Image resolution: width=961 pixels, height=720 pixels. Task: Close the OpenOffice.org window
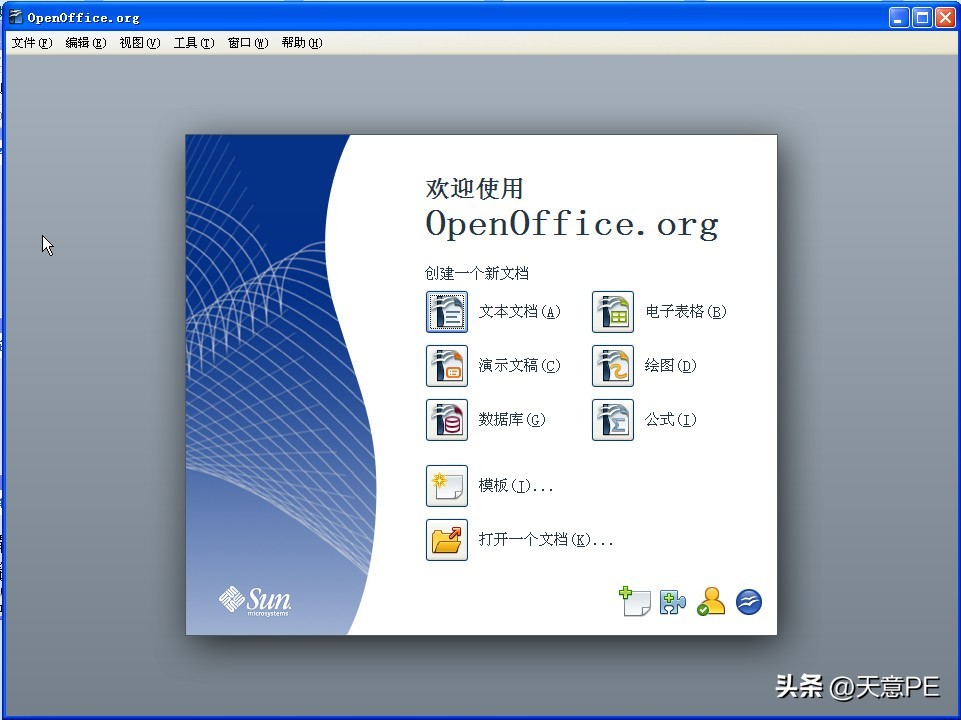[x=945, y=17]
